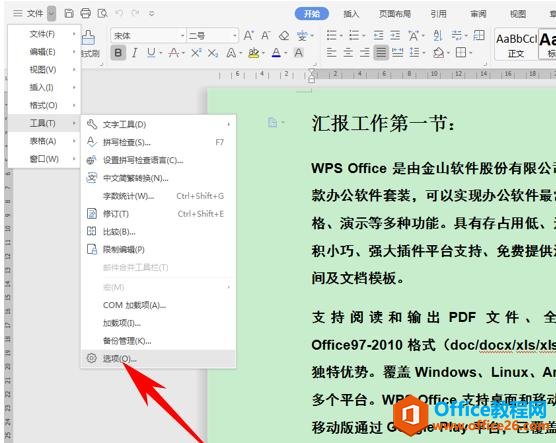Expand borders dropdown arrow
Image resolution: width=556 pixels, height=443 pixels.
pos(471,53)
